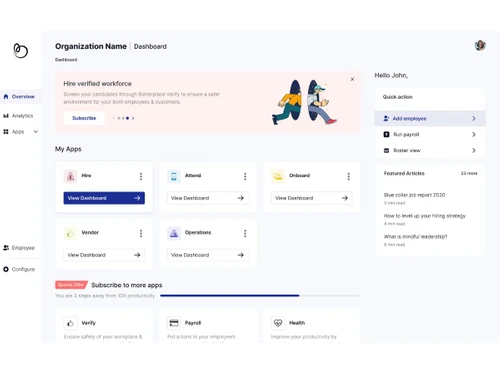Open the Apps sidebar menu
The height and width of the screenshot is (375, 500).
click(x=20, y=132)
